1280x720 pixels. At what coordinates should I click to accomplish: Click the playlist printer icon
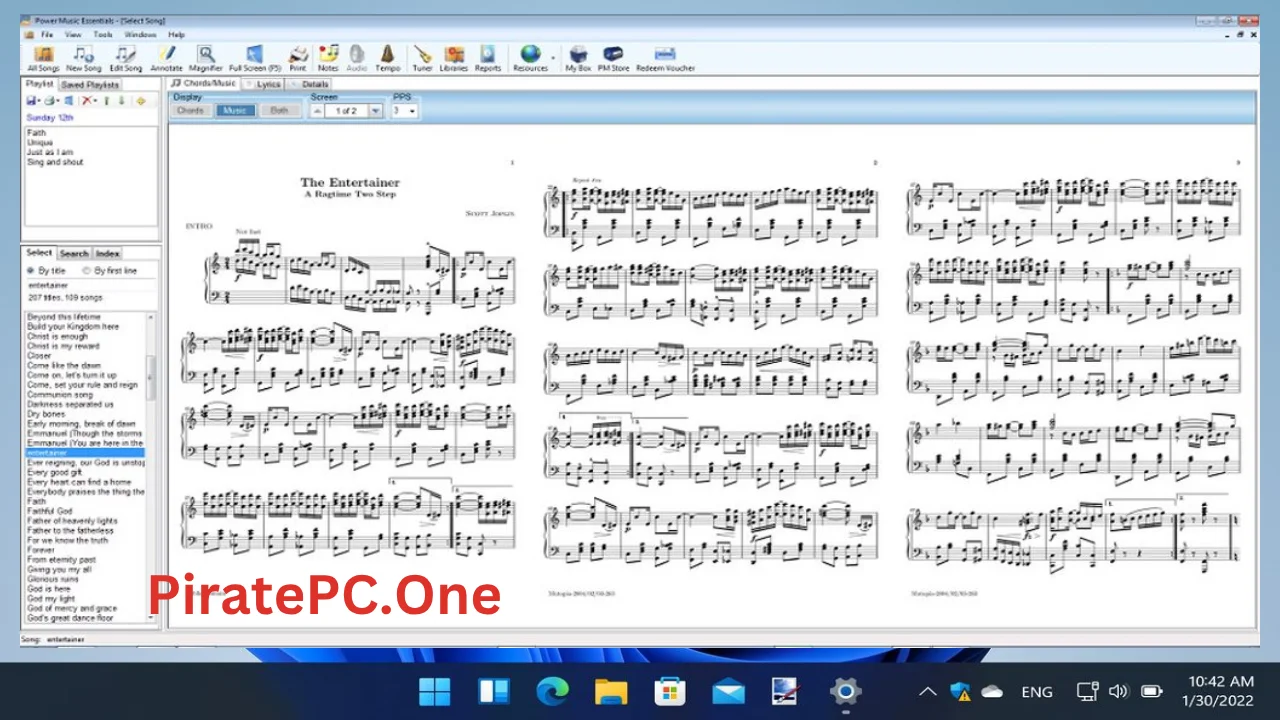point(49,101)
